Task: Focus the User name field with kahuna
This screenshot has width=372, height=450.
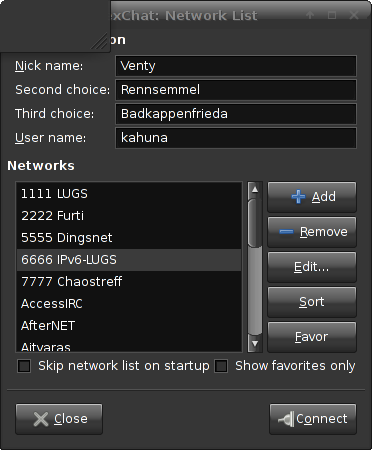Action: pos(236,138)
